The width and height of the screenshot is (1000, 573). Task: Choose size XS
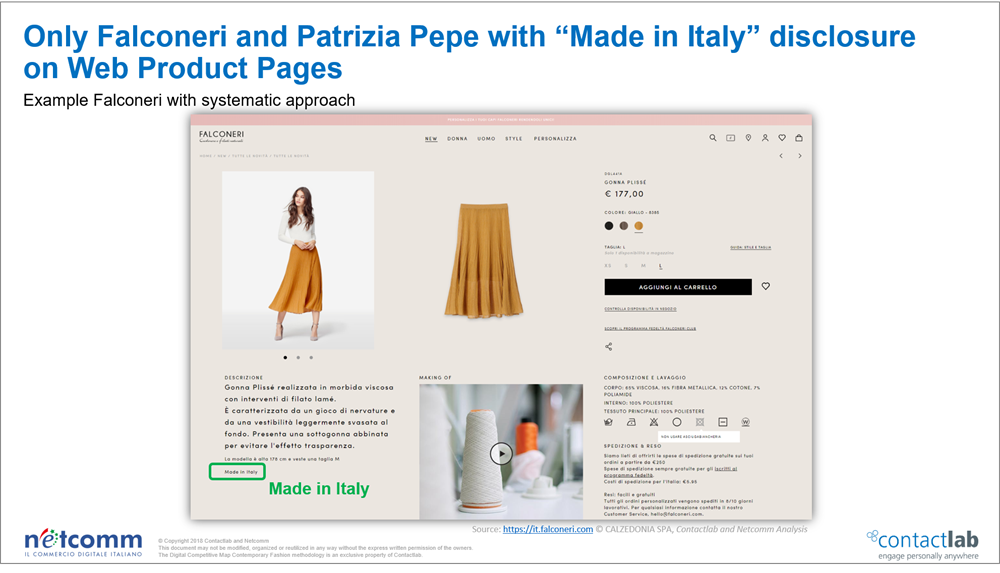coord(608,265)
